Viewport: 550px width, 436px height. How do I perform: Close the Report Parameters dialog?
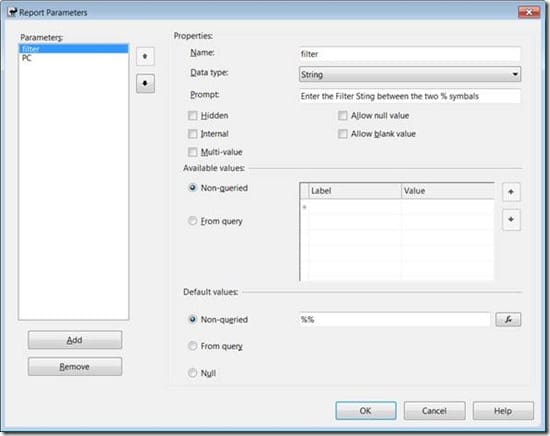click(529, 12)
